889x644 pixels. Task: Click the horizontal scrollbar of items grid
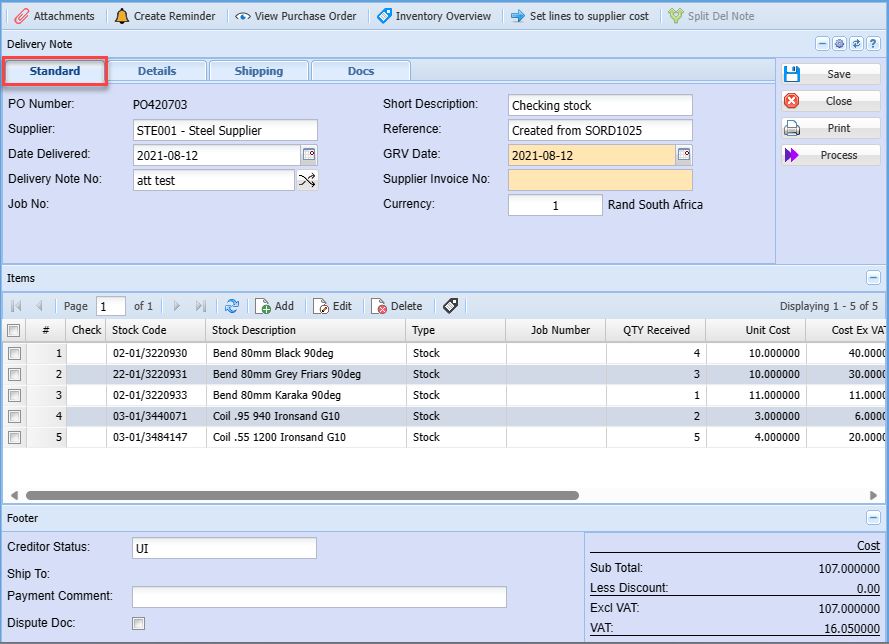point(300,495)
